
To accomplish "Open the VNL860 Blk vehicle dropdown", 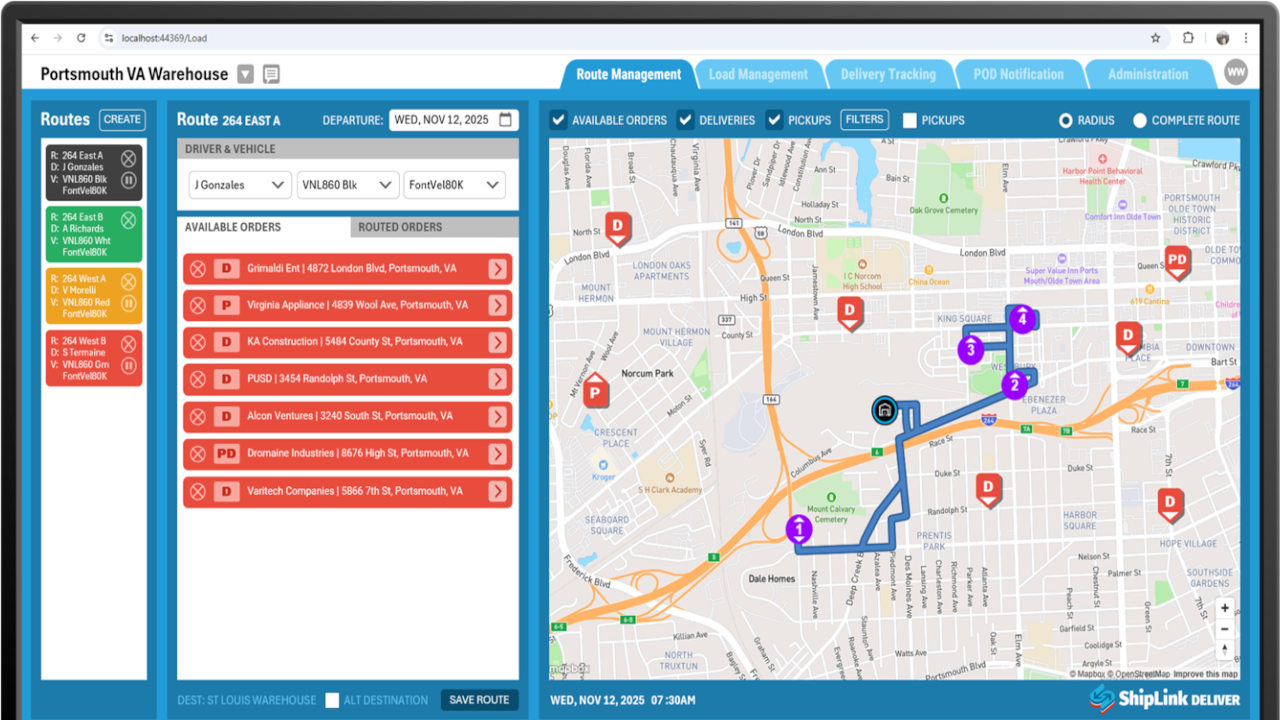I will pos(347,185).
